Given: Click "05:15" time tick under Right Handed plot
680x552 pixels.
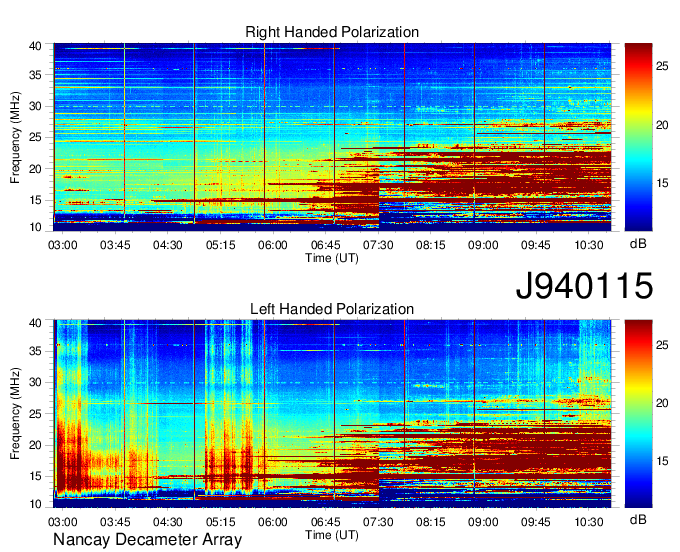Looking at the screenshot, I should [x=220, y=245].
